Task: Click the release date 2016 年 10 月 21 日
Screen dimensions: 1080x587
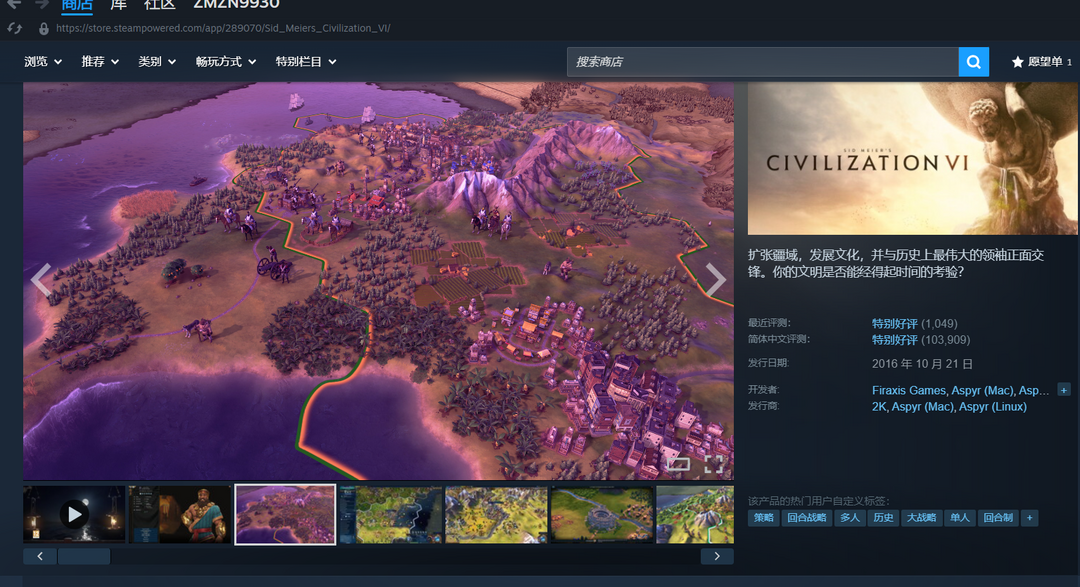Action: coord(922,364)
